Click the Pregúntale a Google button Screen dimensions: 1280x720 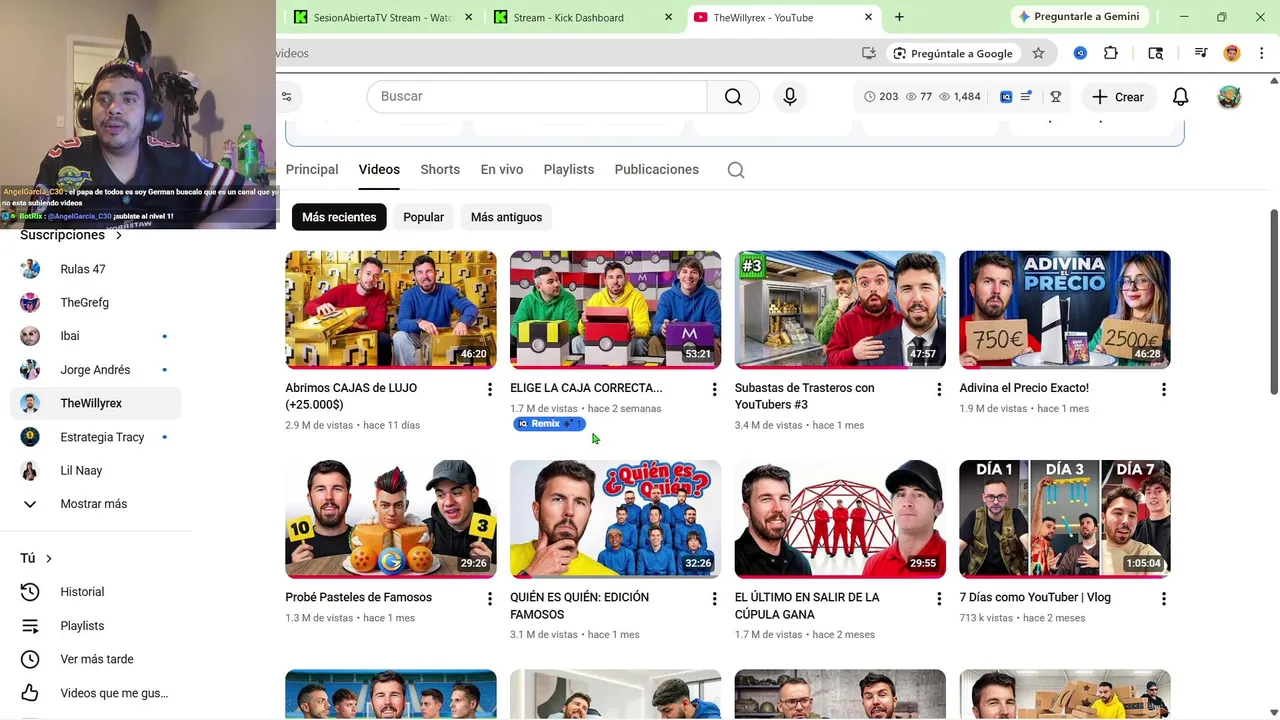[953, 53]
